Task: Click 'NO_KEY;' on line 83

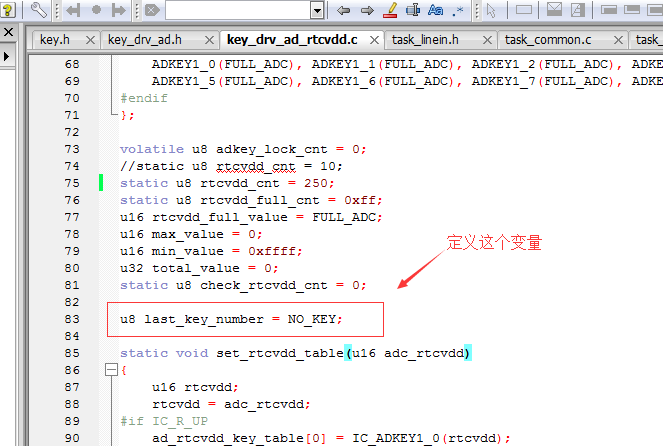Action: tap(315, 319)
